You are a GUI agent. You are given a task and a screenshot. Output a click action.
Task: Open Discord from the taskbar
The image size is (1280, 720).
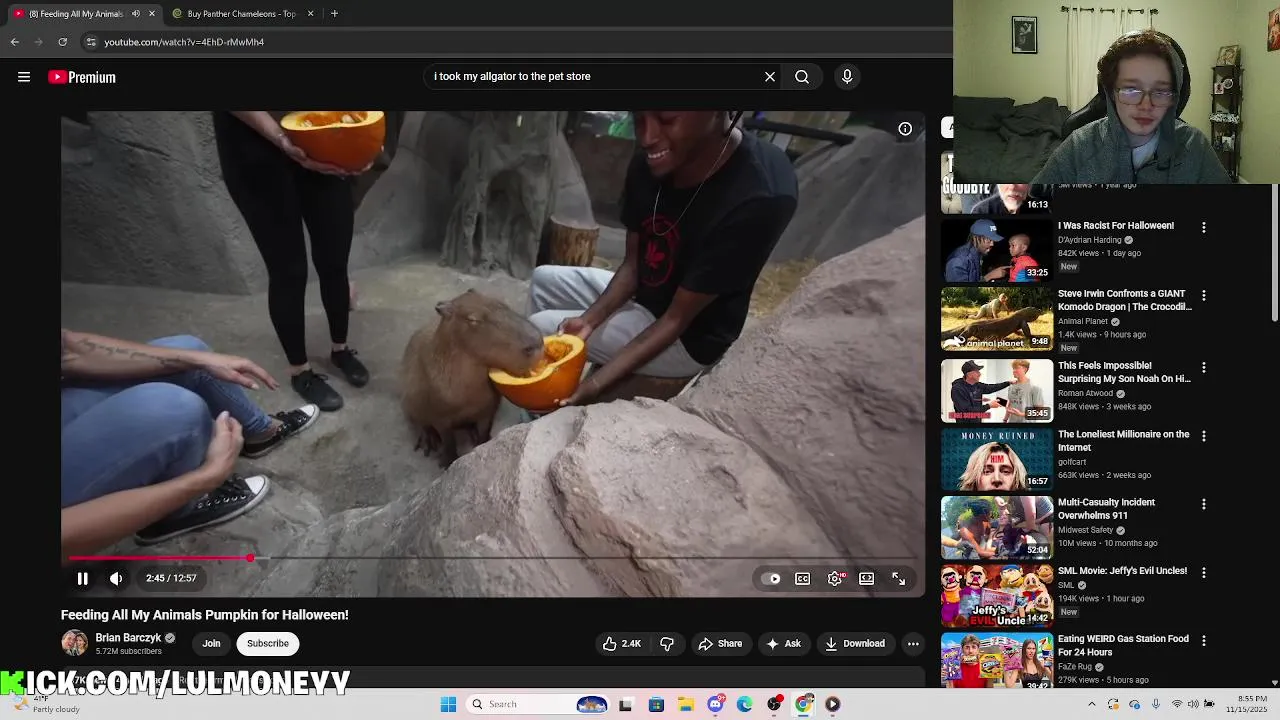pyautogui.click(x=715, y=704)
